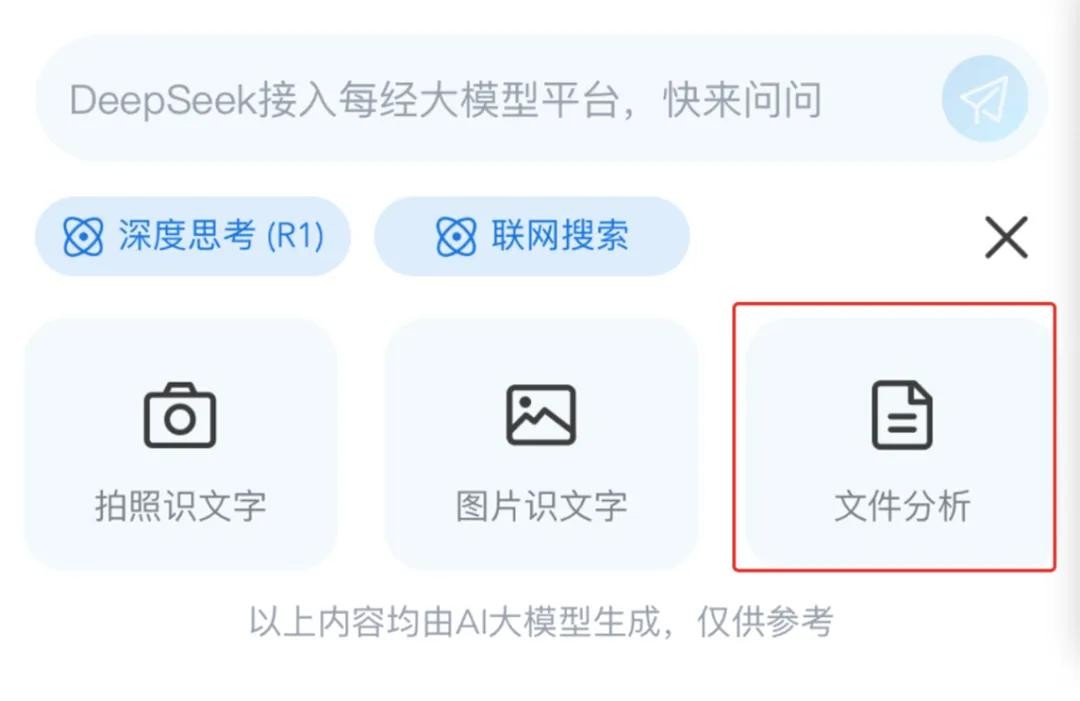This screenshot has width=1080, height=701.
Task: Enable the 联网搜索 web search chip
Action: (532, 236)
